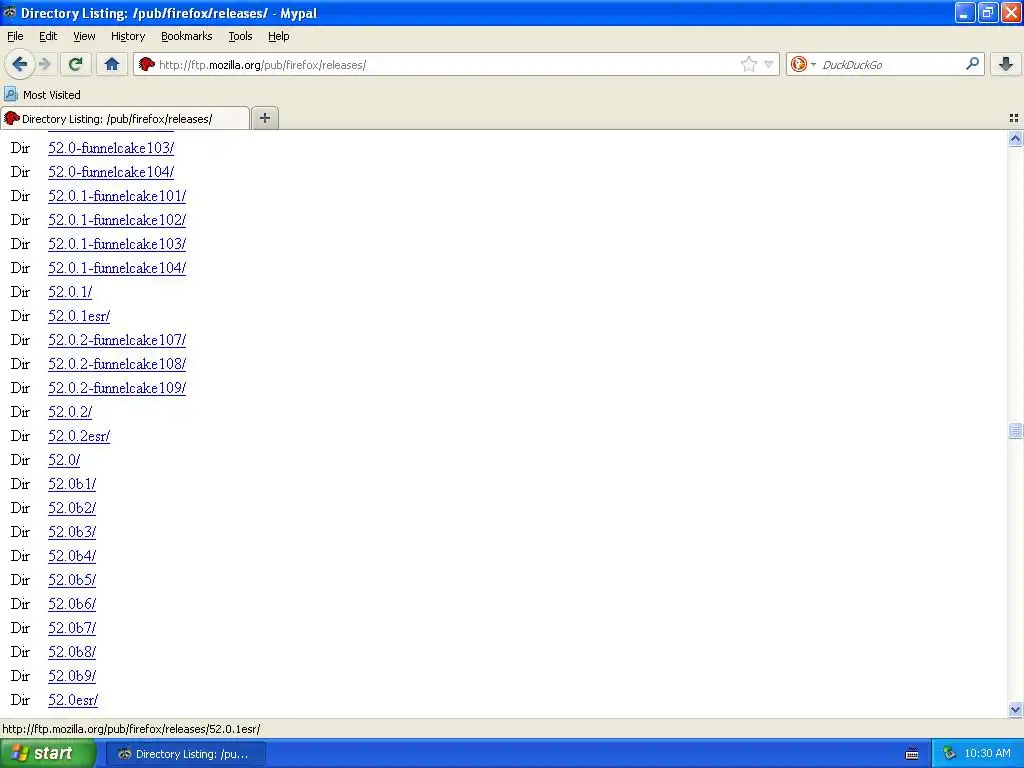
Task: Open the View menu
Action: coord(84,36)
